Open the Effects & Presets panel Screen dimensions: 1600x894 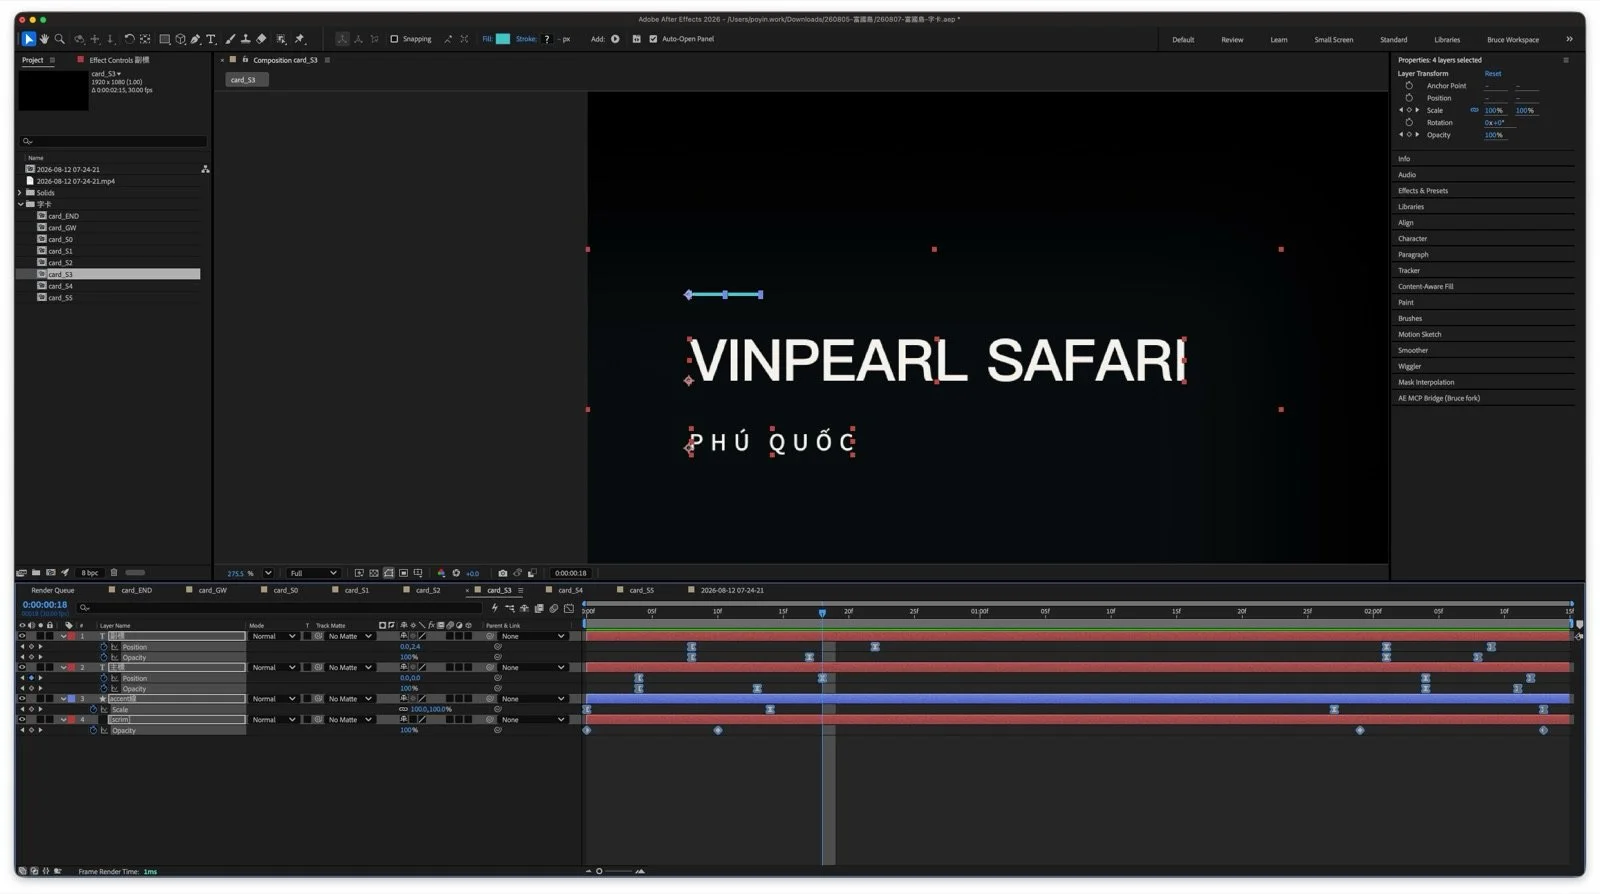(x=1422, y=190)
